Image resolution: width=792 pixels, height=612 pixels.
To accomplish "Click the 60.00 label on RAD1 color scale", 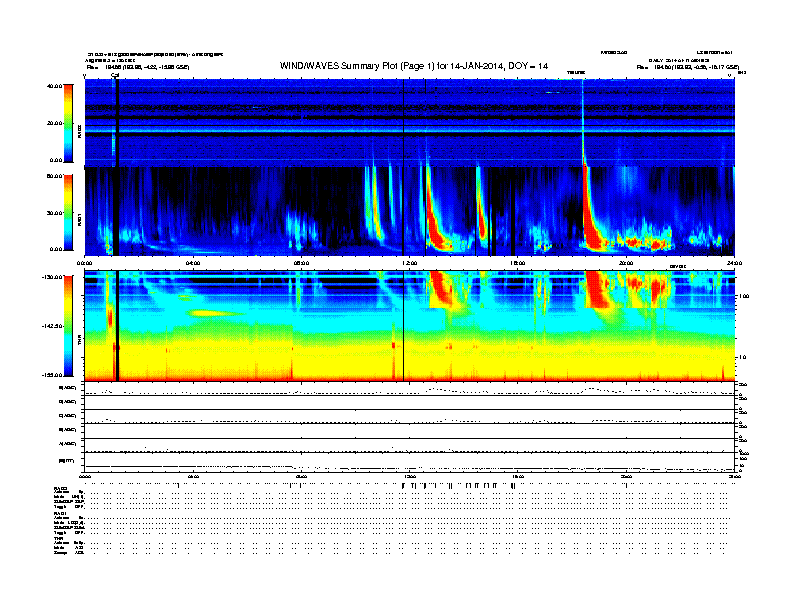I will click(54, 176).
